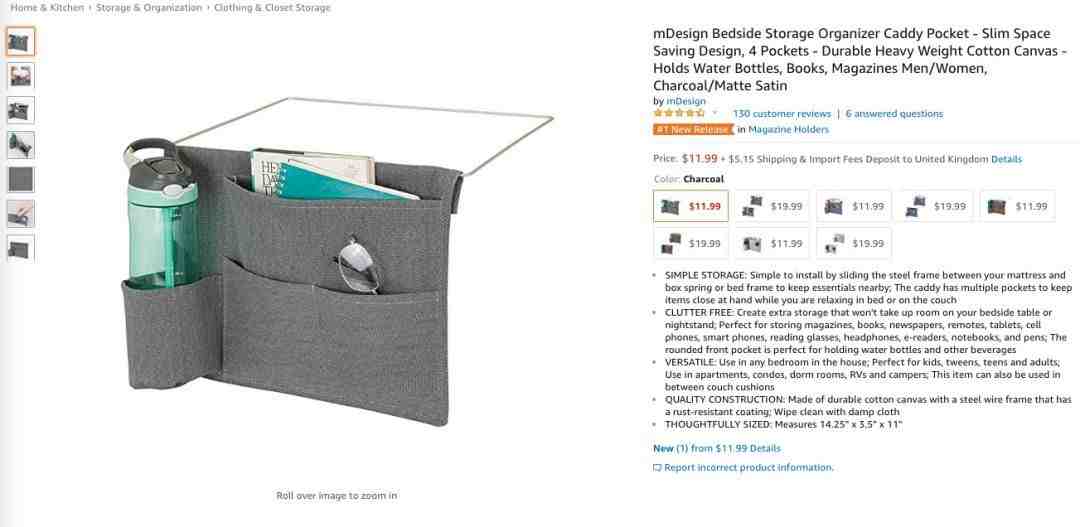The width and height of the screenshot is (1080, 527).
Task: Open the 6 answered questions link
Action: 894,114
